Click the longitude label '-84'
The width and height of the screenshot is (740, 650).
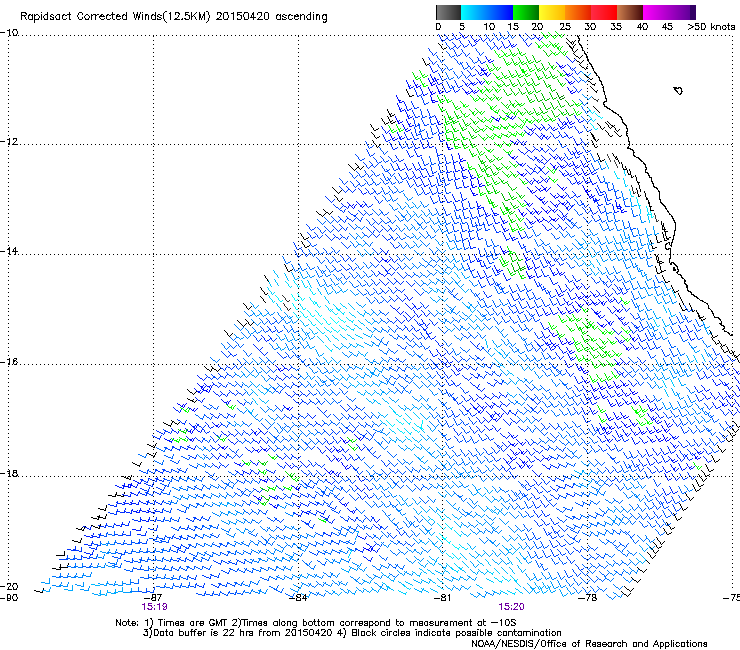[x=298, y=598]
